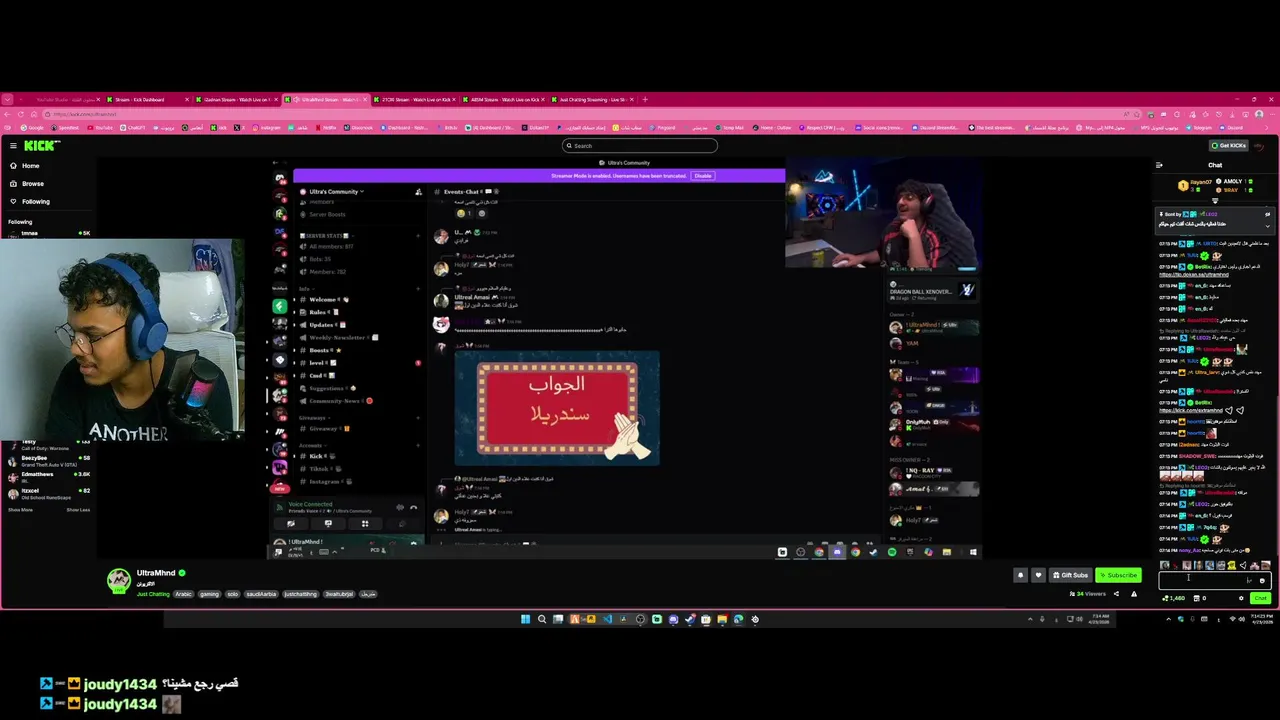Viewport: 1280px width, 720px height.
Task: Select the Arabic stream tag
Action: [184, 594]
